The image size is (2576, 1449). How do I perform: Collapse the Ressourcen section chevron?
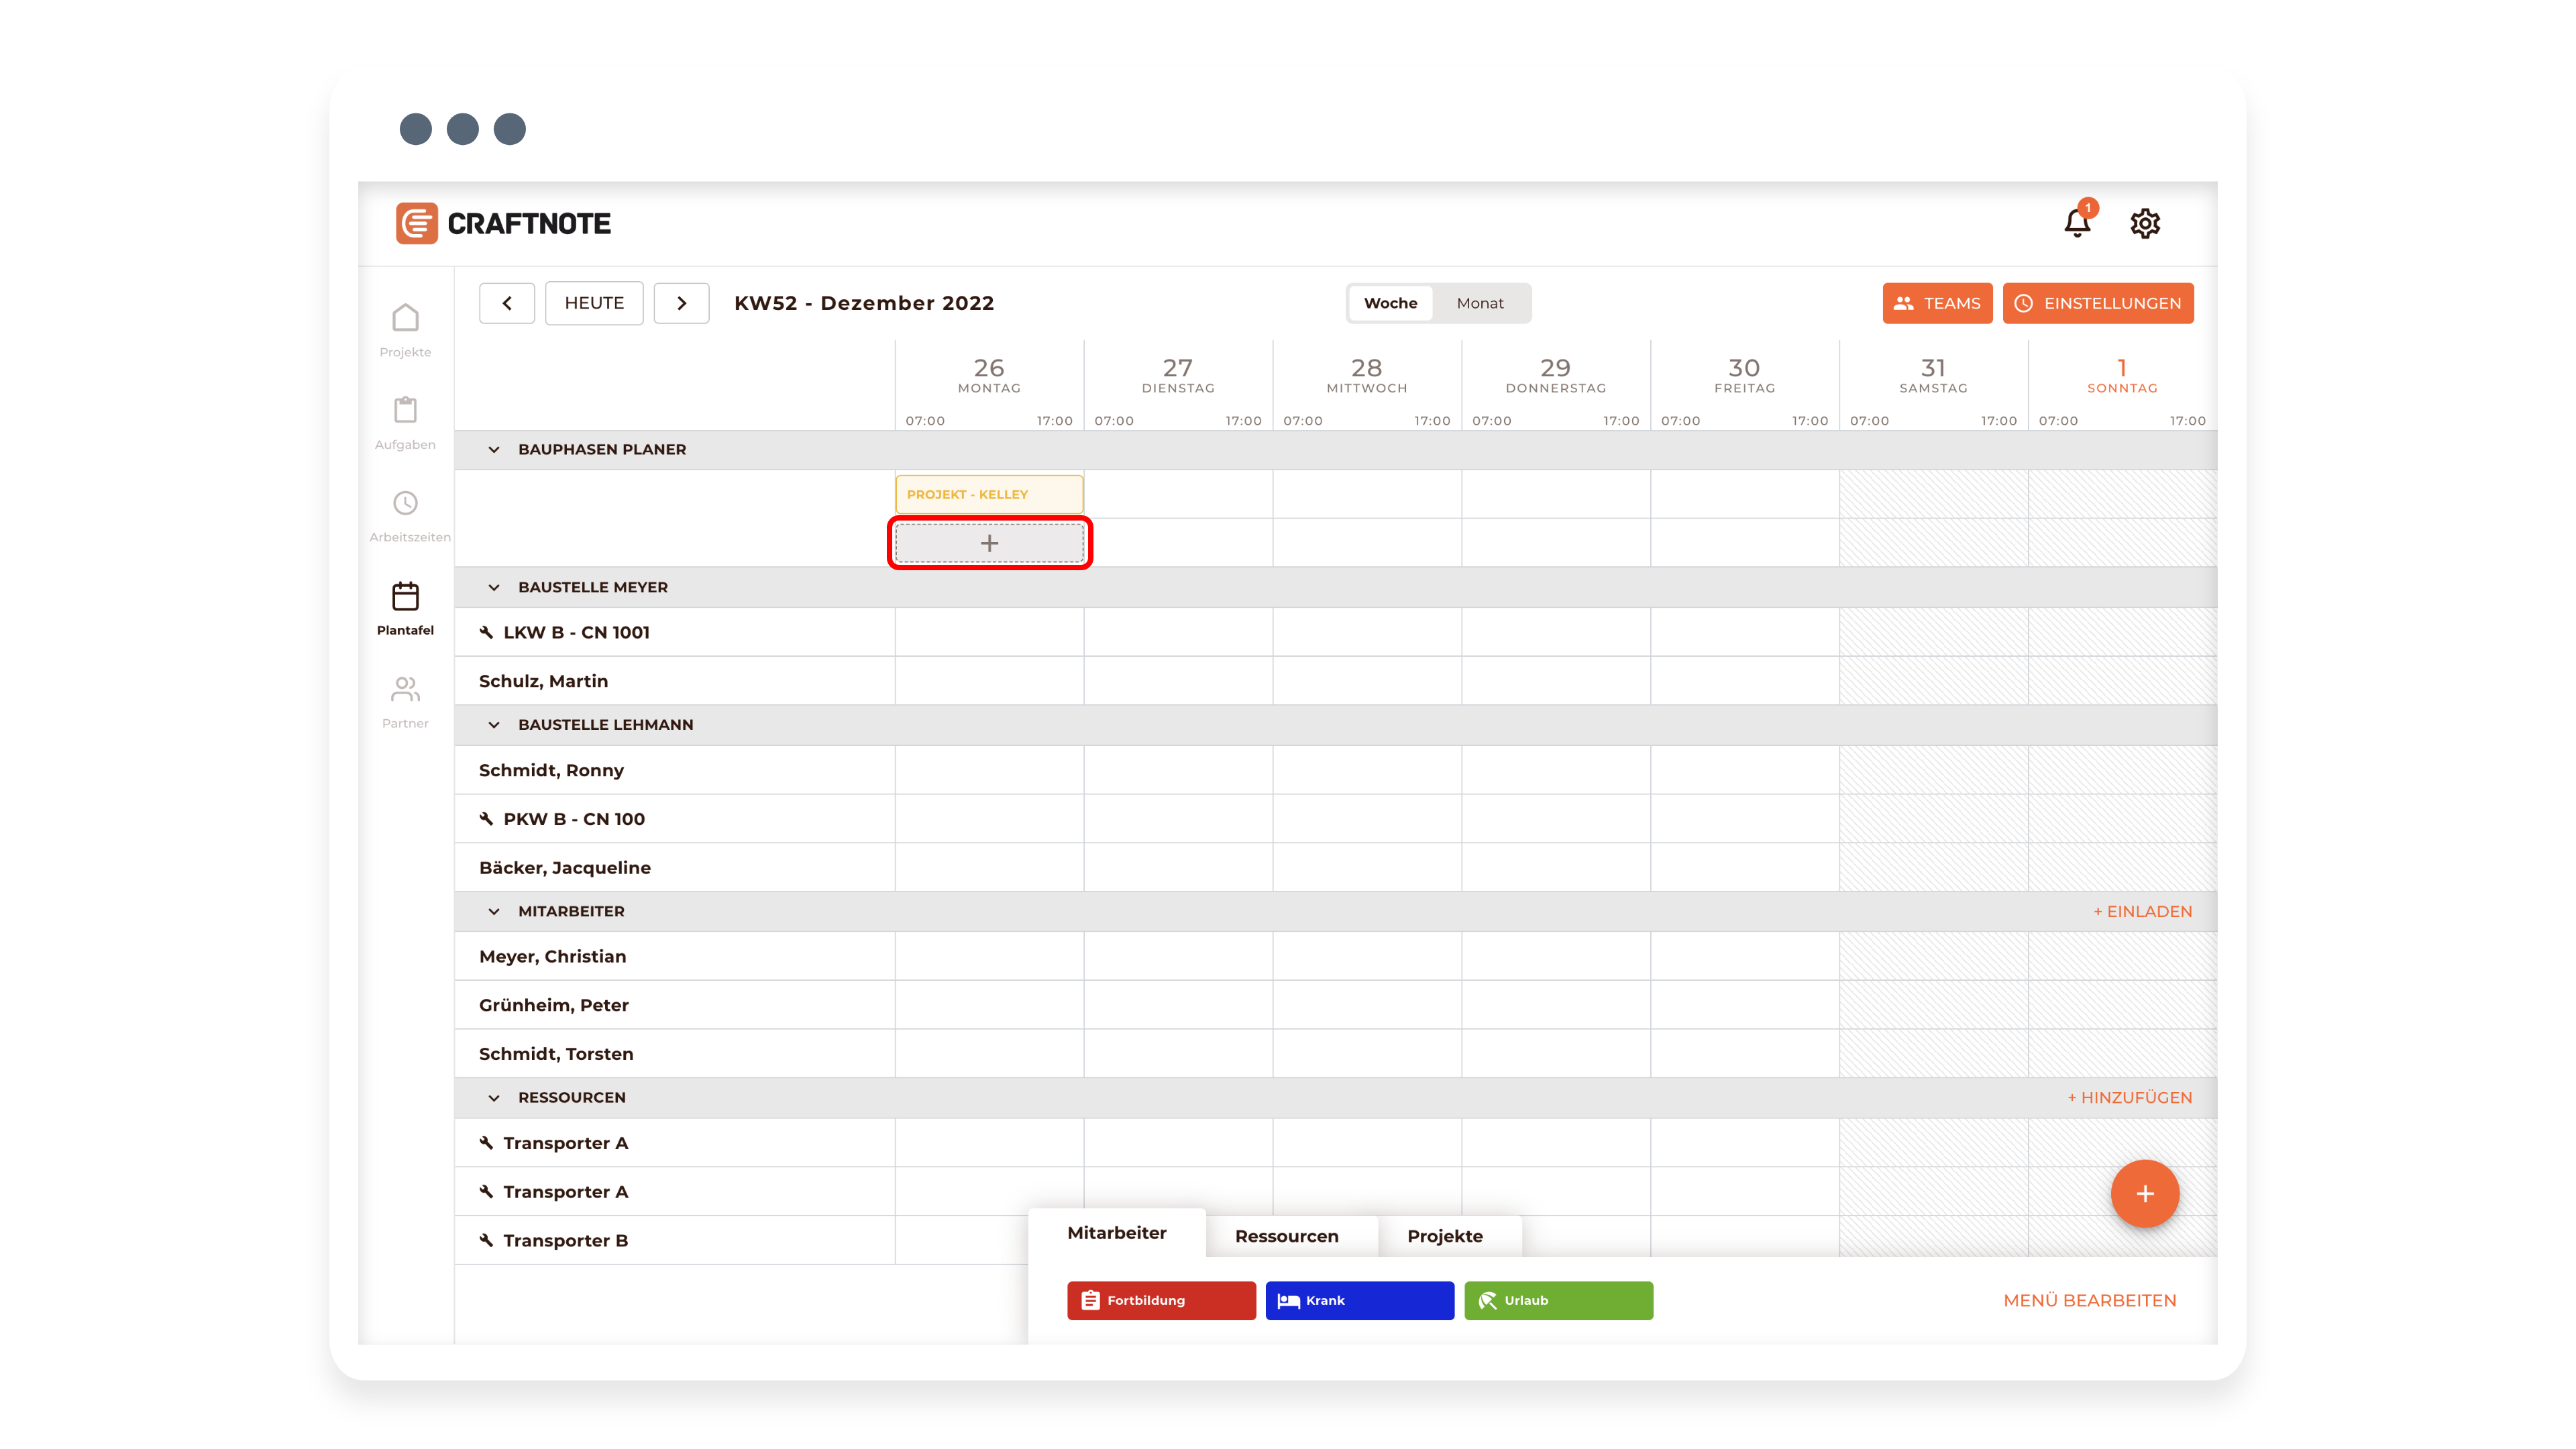(494, 1098)
